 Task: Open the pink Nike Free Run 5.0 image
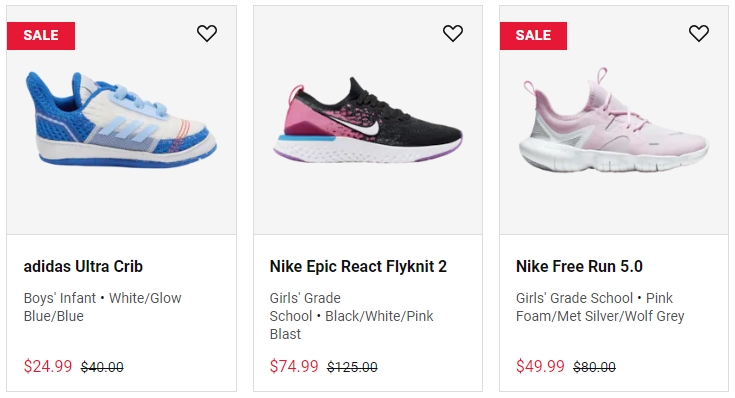coord(614,120)
